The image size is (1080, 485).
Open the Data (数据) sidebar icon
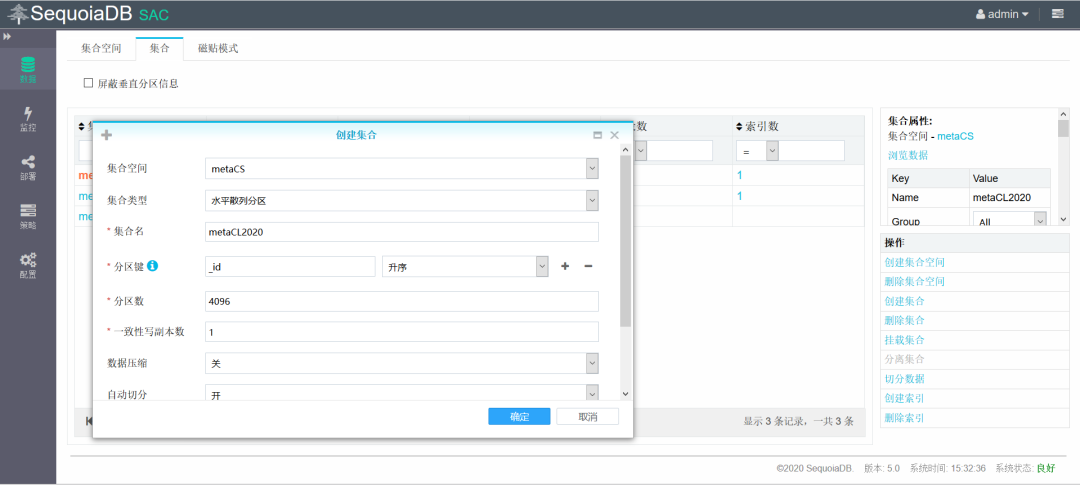(28, 70)
